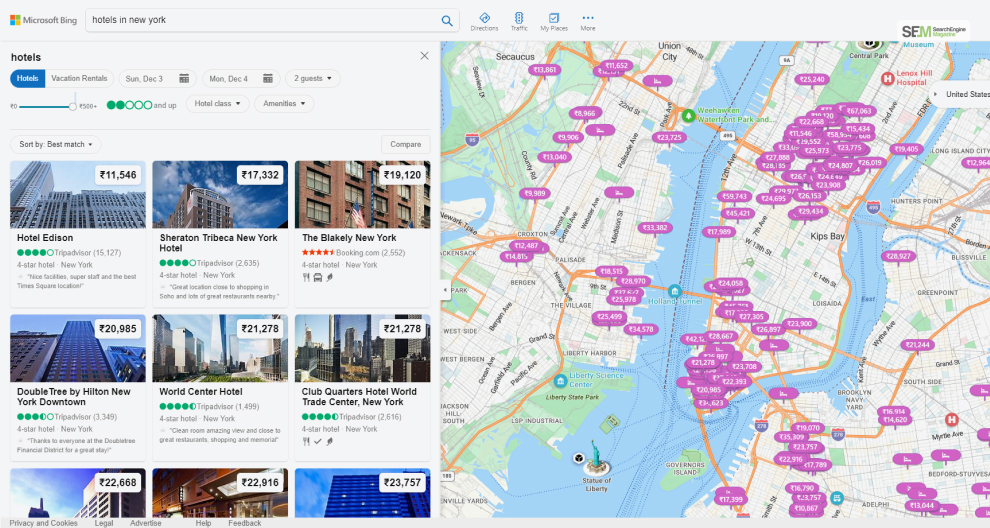The height and width of the screenshot is (528, 990).
Task: Set rating filter to two circles
Action: pyautogui.click(x=121, y=105)
